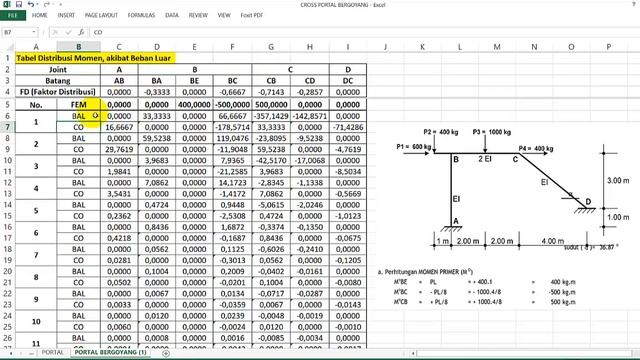Select column P header
This screenshot has width=640, height=360.
[x=609, y=47]
